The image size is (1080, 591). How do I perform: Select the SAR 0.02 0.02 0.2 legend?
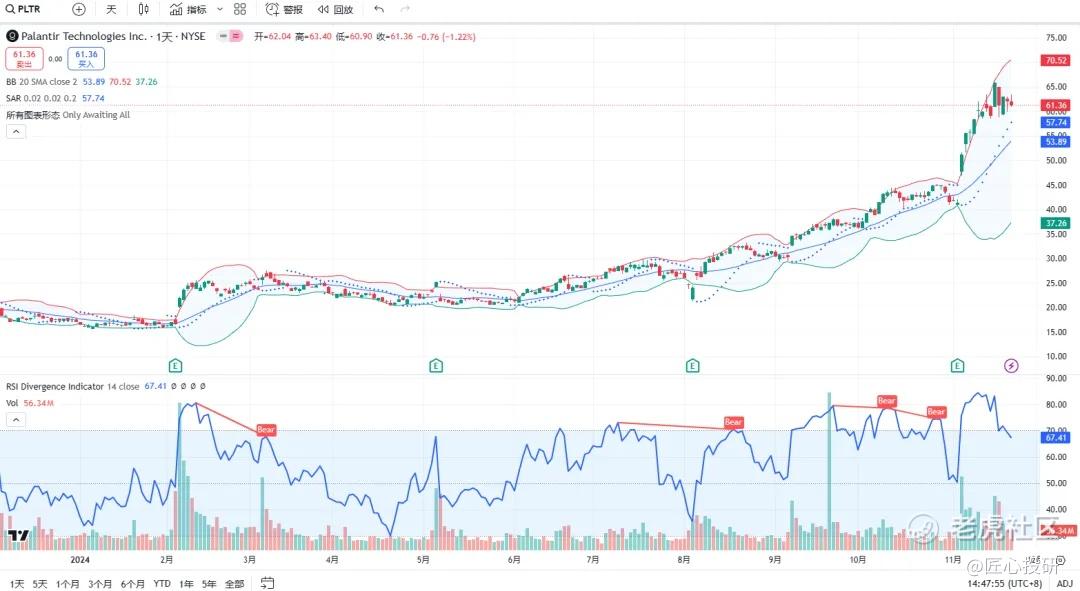[41, 98]
